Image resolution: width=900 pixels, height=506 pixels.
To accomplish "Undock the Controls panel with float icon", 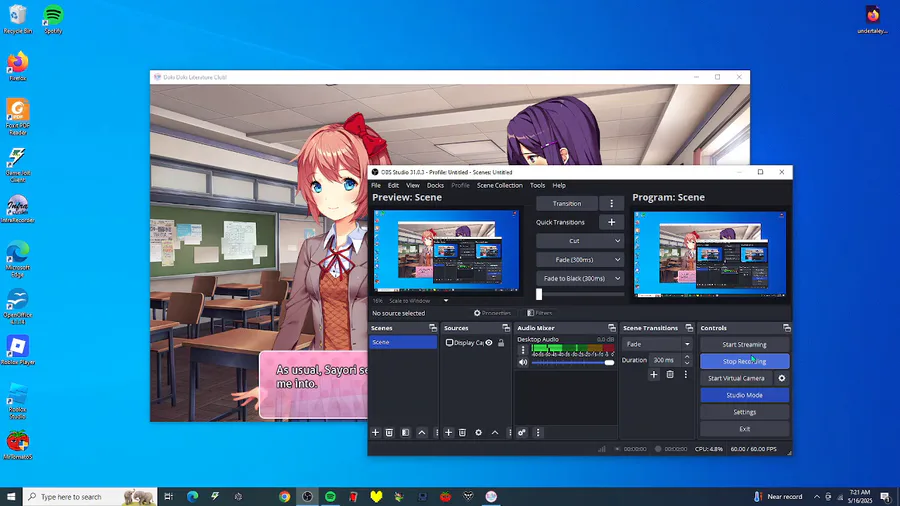I will point(786,328).
